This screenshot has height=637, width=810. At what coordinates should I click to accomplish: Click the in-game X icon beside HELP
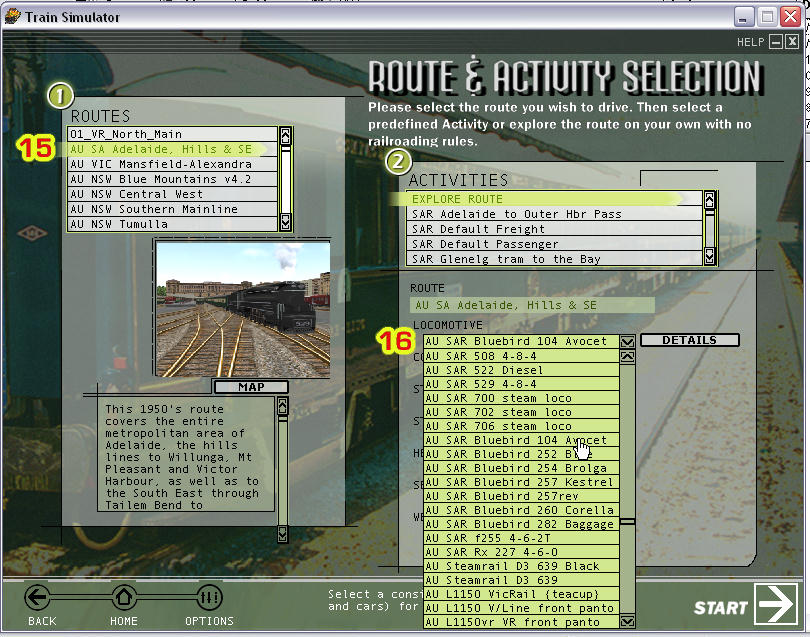pyautogui.click(x=792, y=42)
